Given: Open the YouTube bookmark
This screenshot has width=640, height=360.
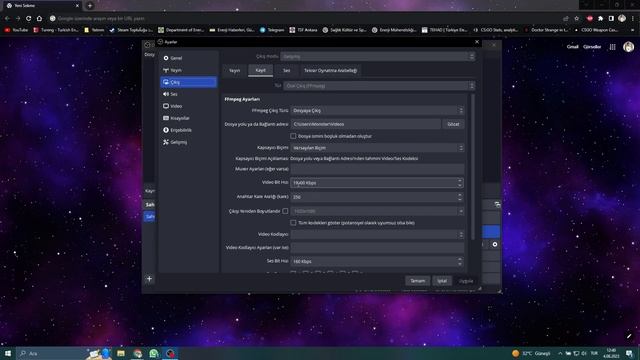Looking at the screenshot, I should click(16, 30).
